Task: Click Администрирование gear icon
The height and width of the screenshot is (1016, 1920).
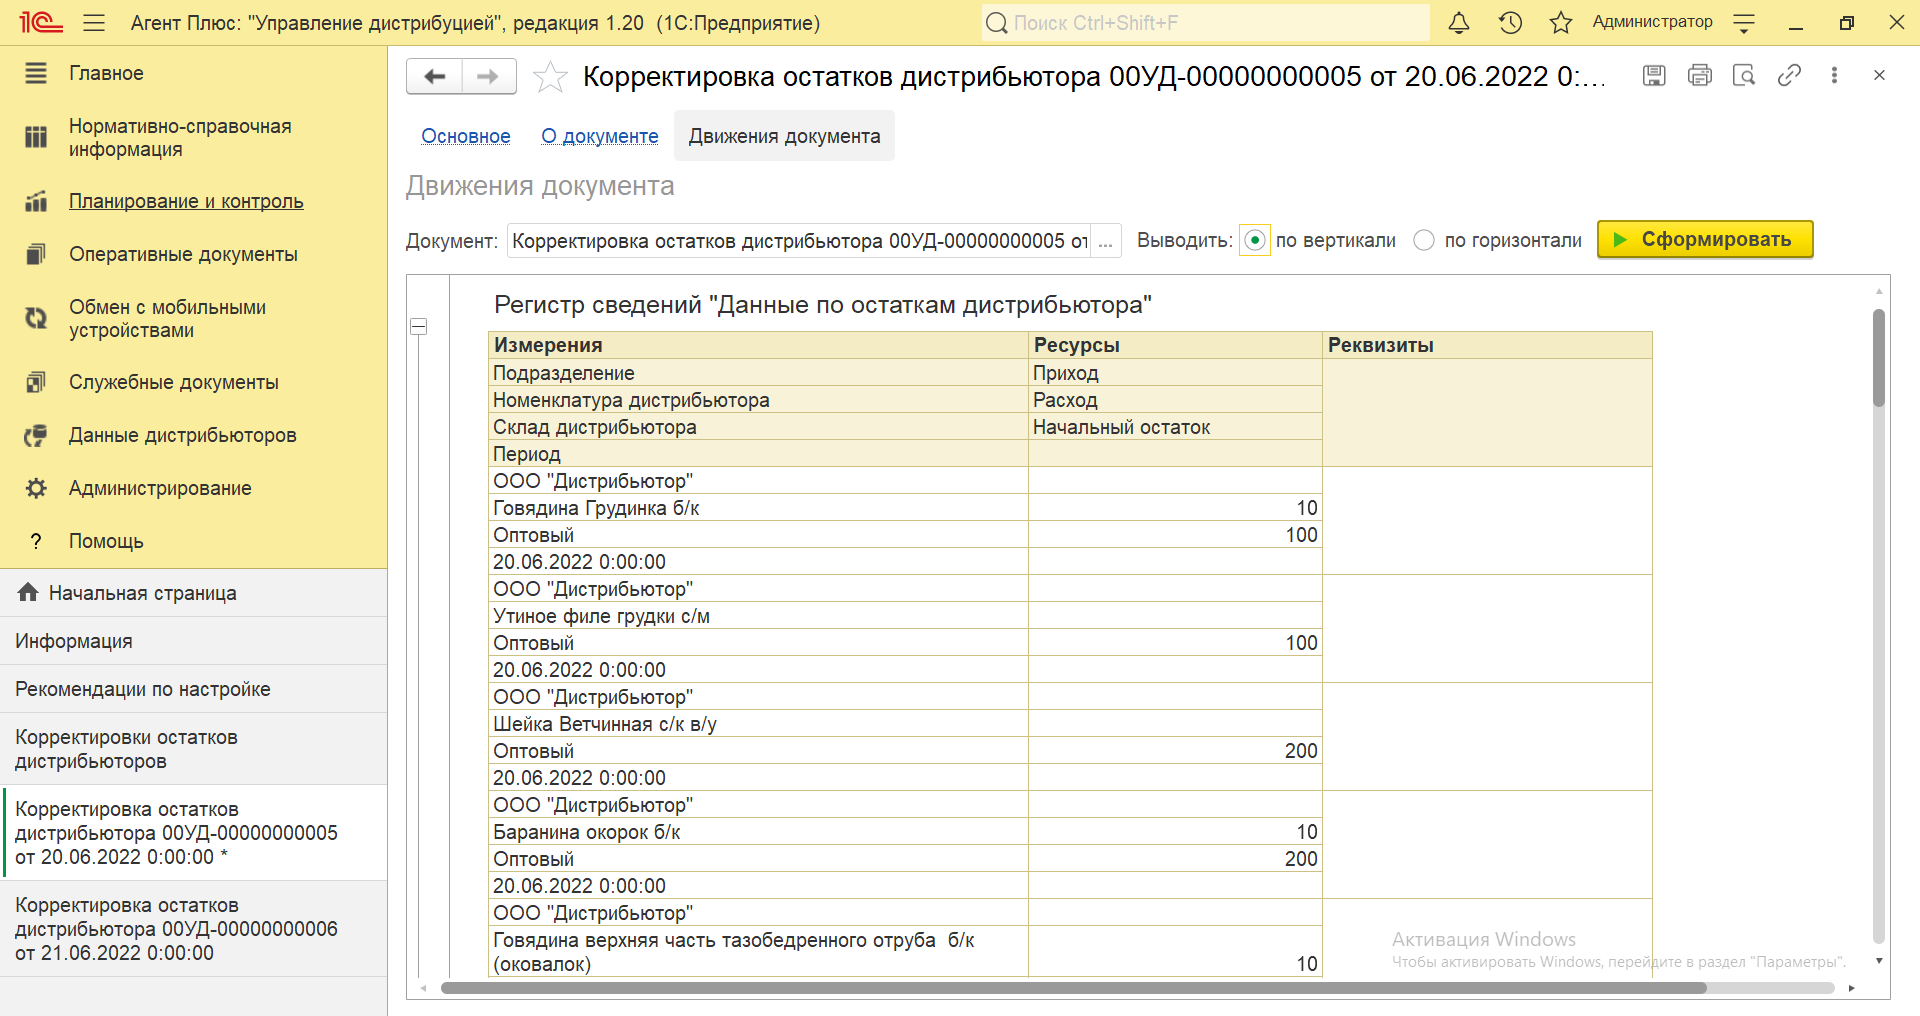Action: 36,488
